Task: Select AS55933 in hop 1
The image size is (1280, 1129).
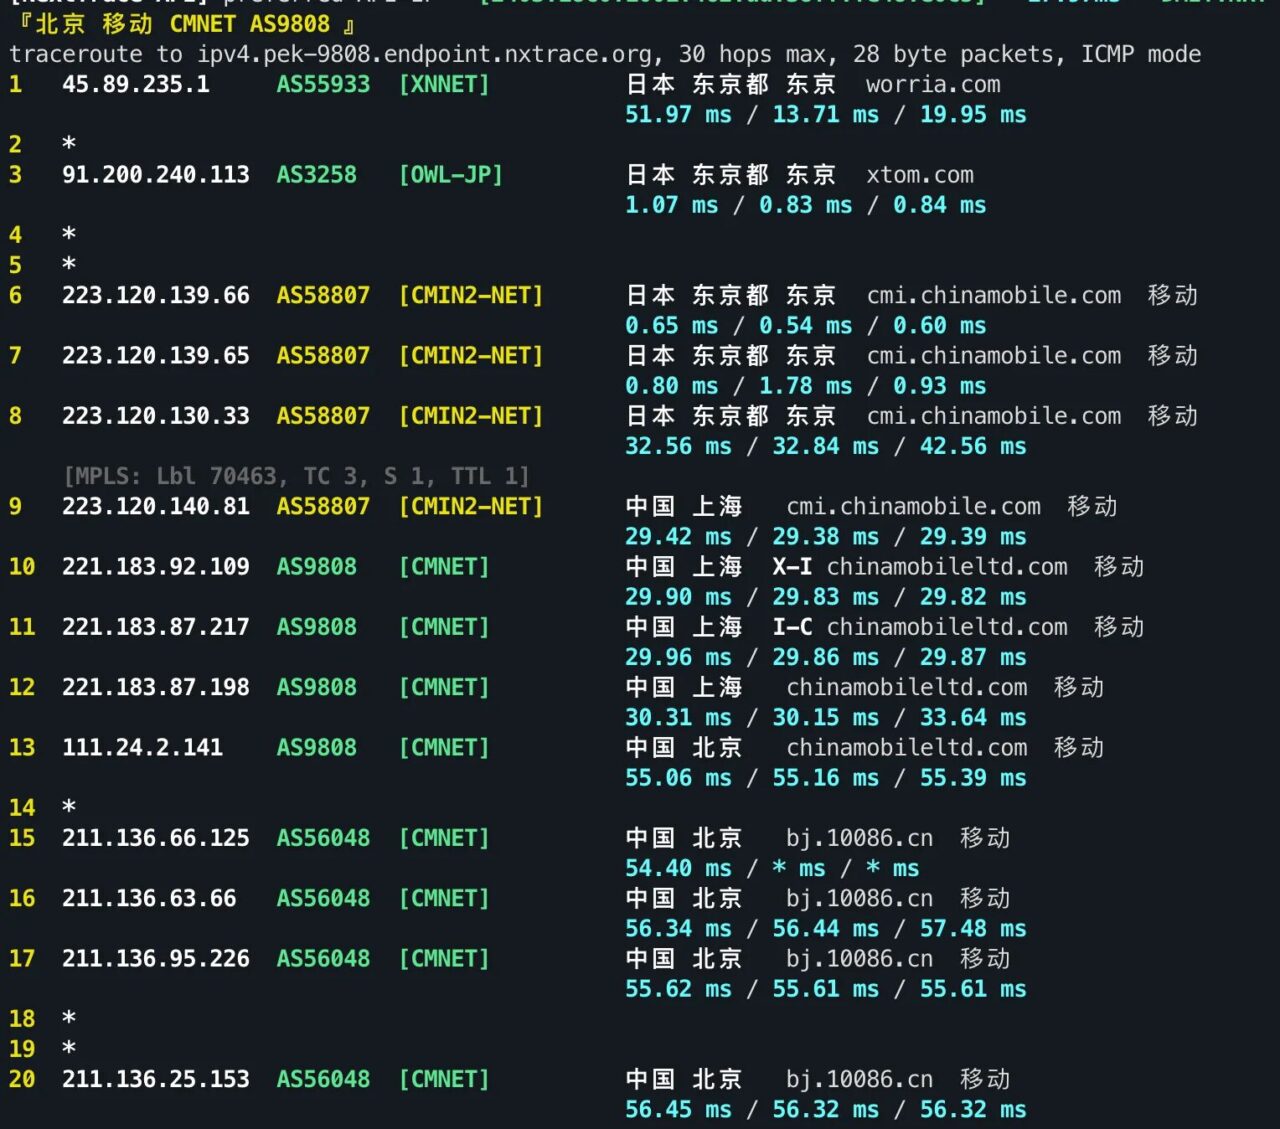Action: [323, 85]
